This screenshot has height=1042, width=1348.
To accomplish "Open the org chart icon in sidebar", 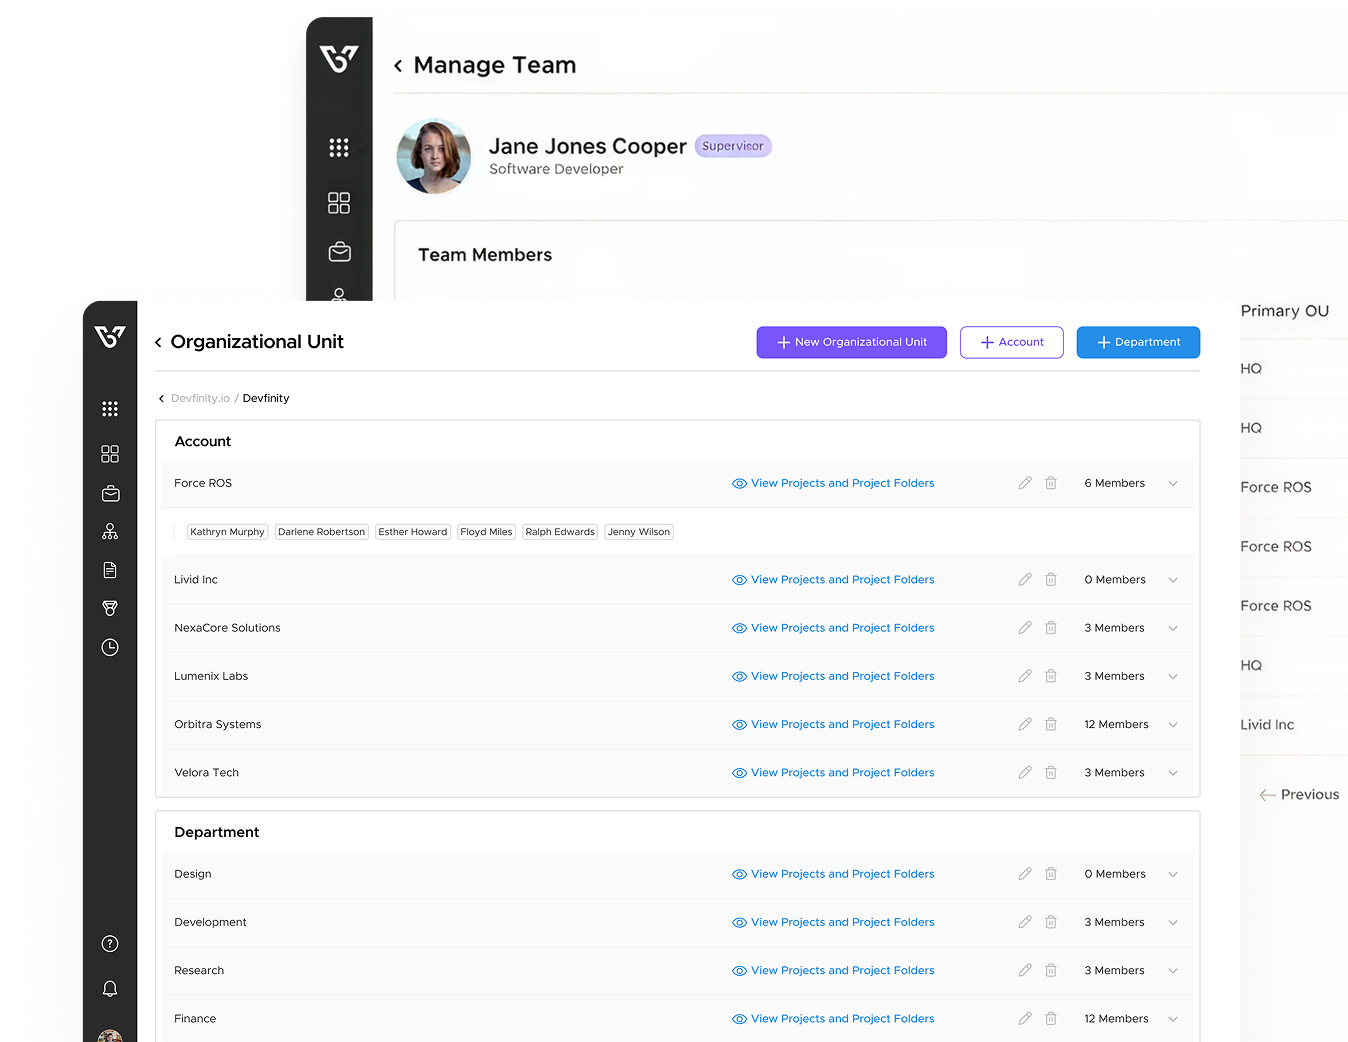I will tap(110, 532).
